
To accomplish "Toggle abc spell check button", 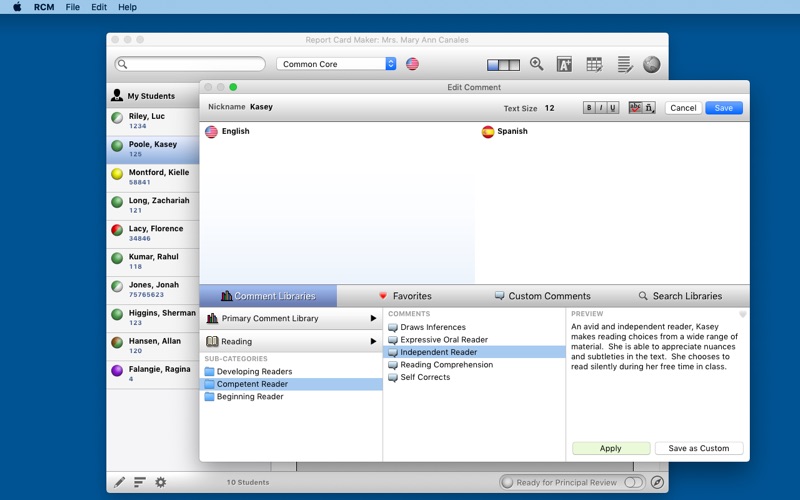I will click(x=635, y=108).
